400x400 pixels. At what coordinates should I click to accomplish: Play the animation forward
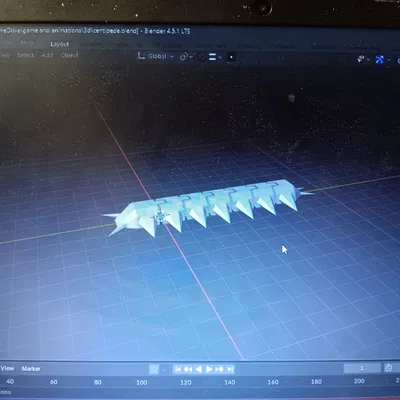click(209, 369)
